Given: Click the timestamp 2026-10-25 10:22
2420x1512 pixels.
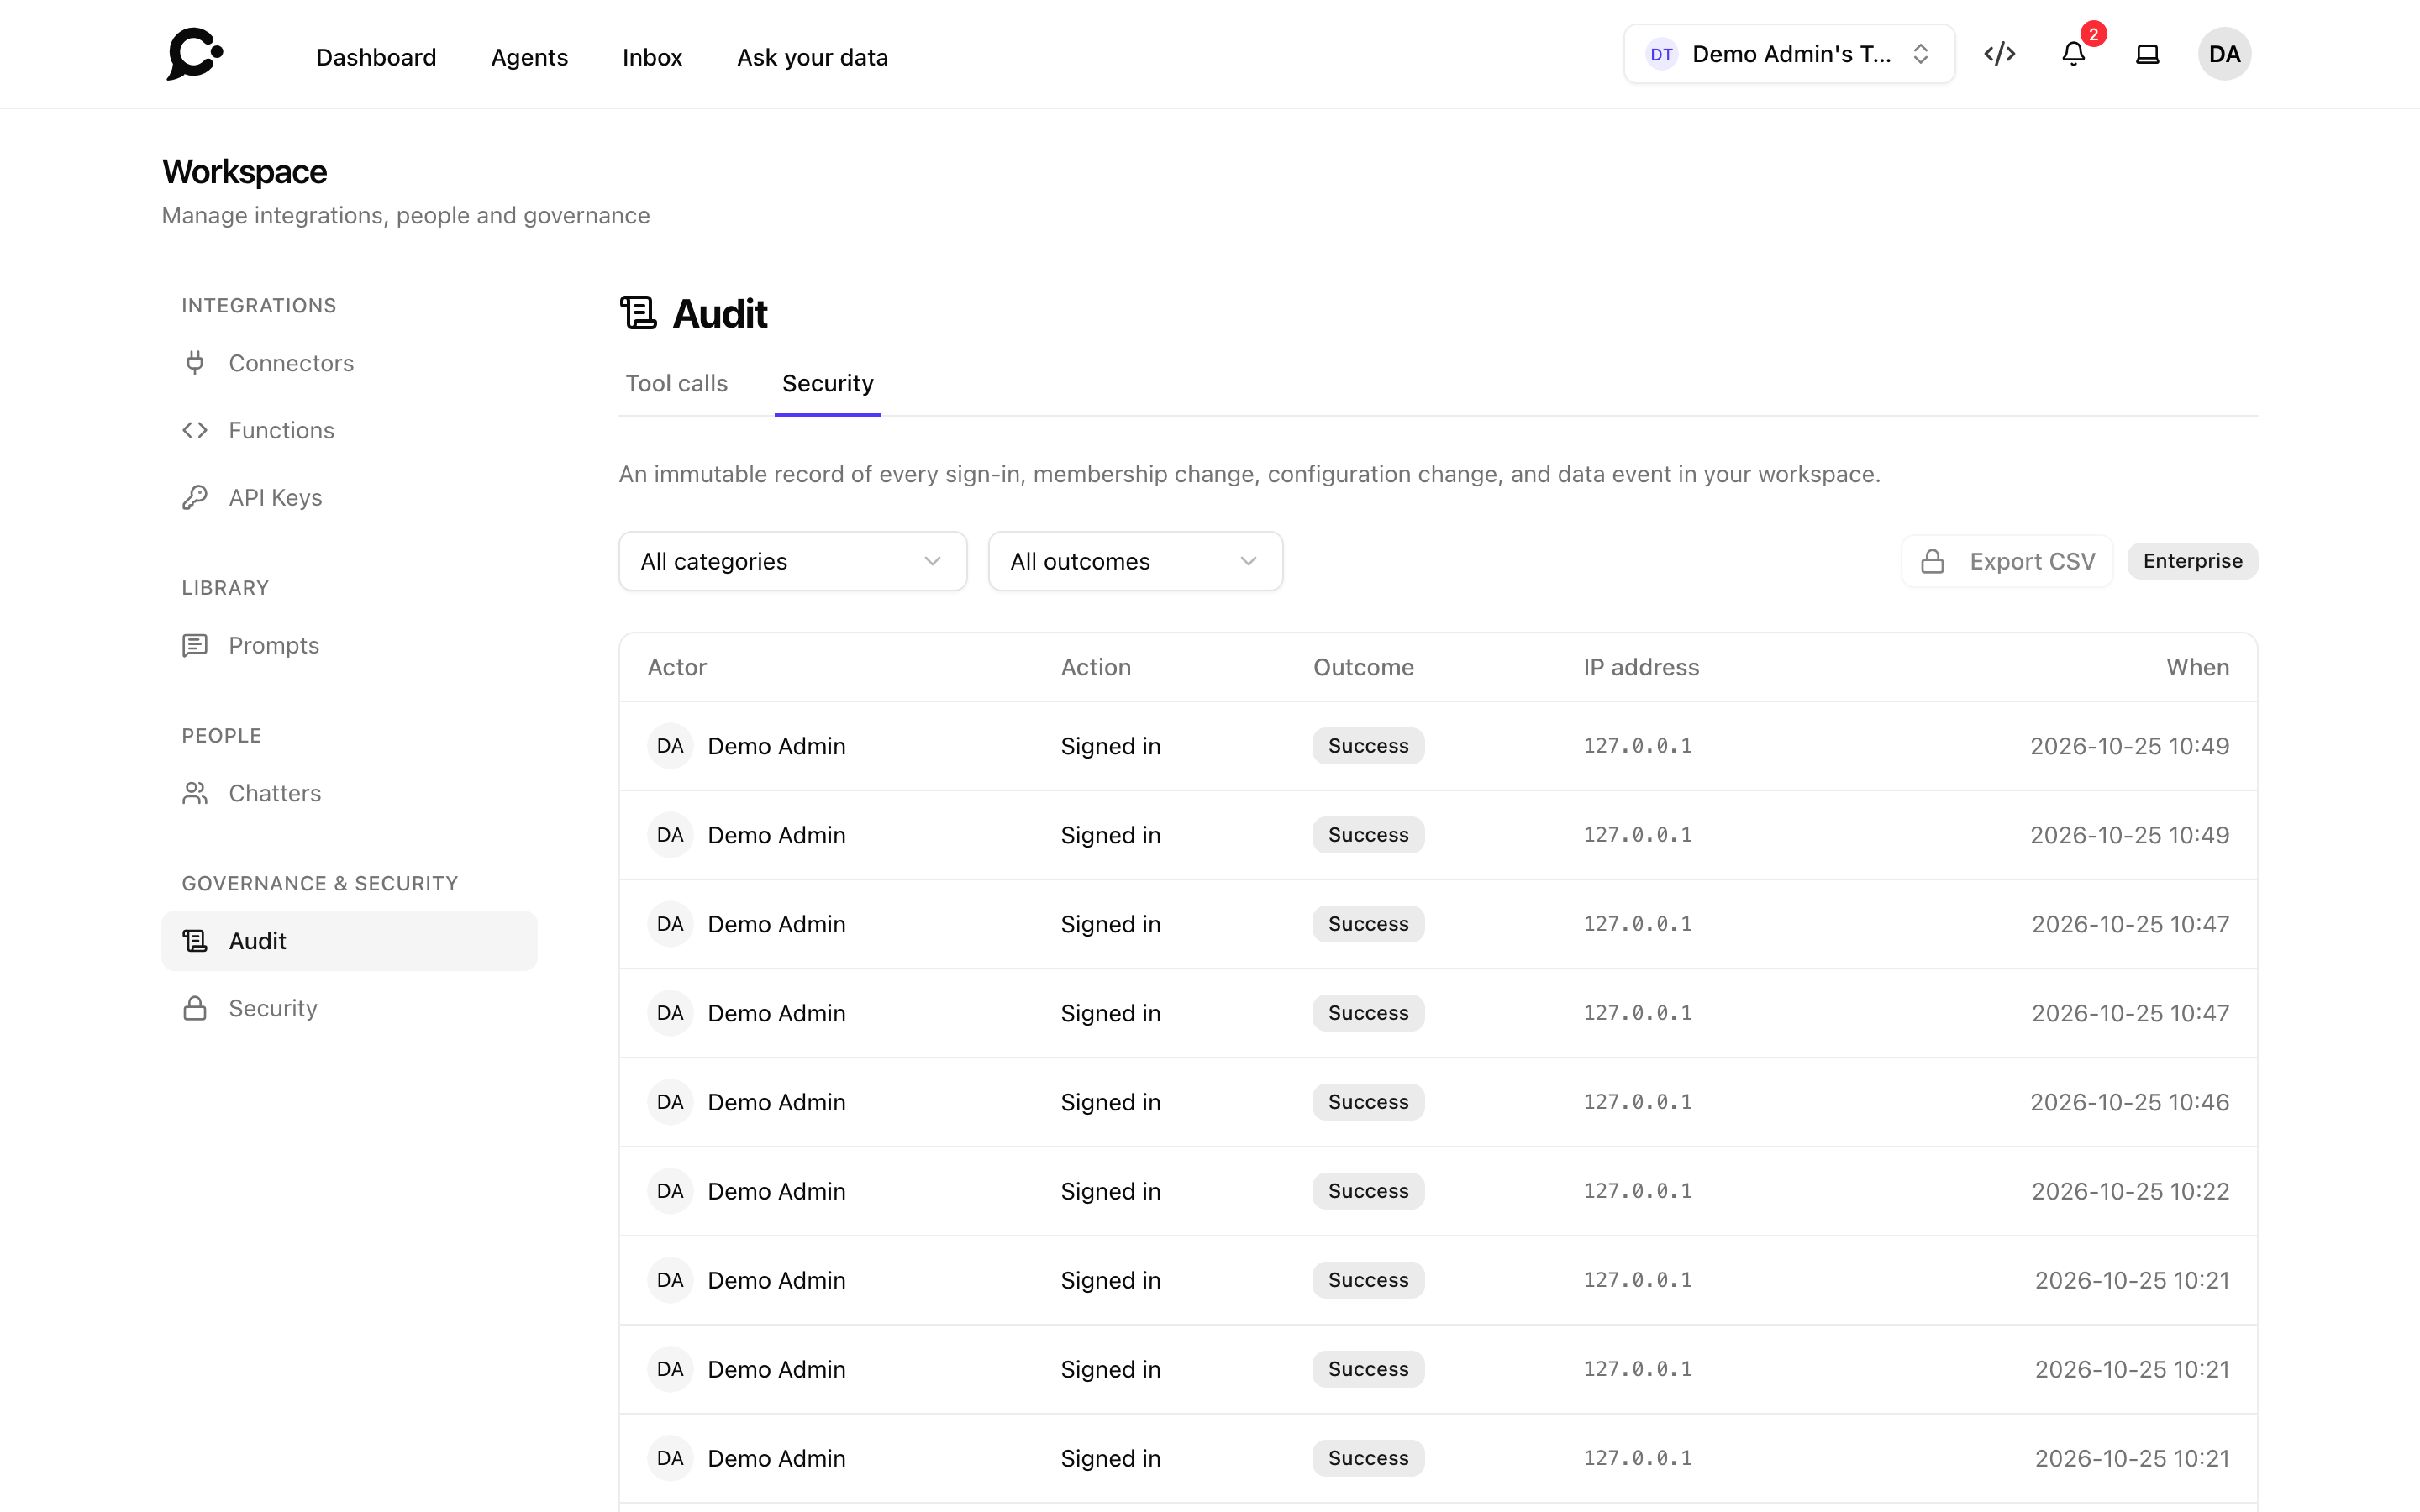Looking at the screenshot, I should [x=2130, y=1191].
